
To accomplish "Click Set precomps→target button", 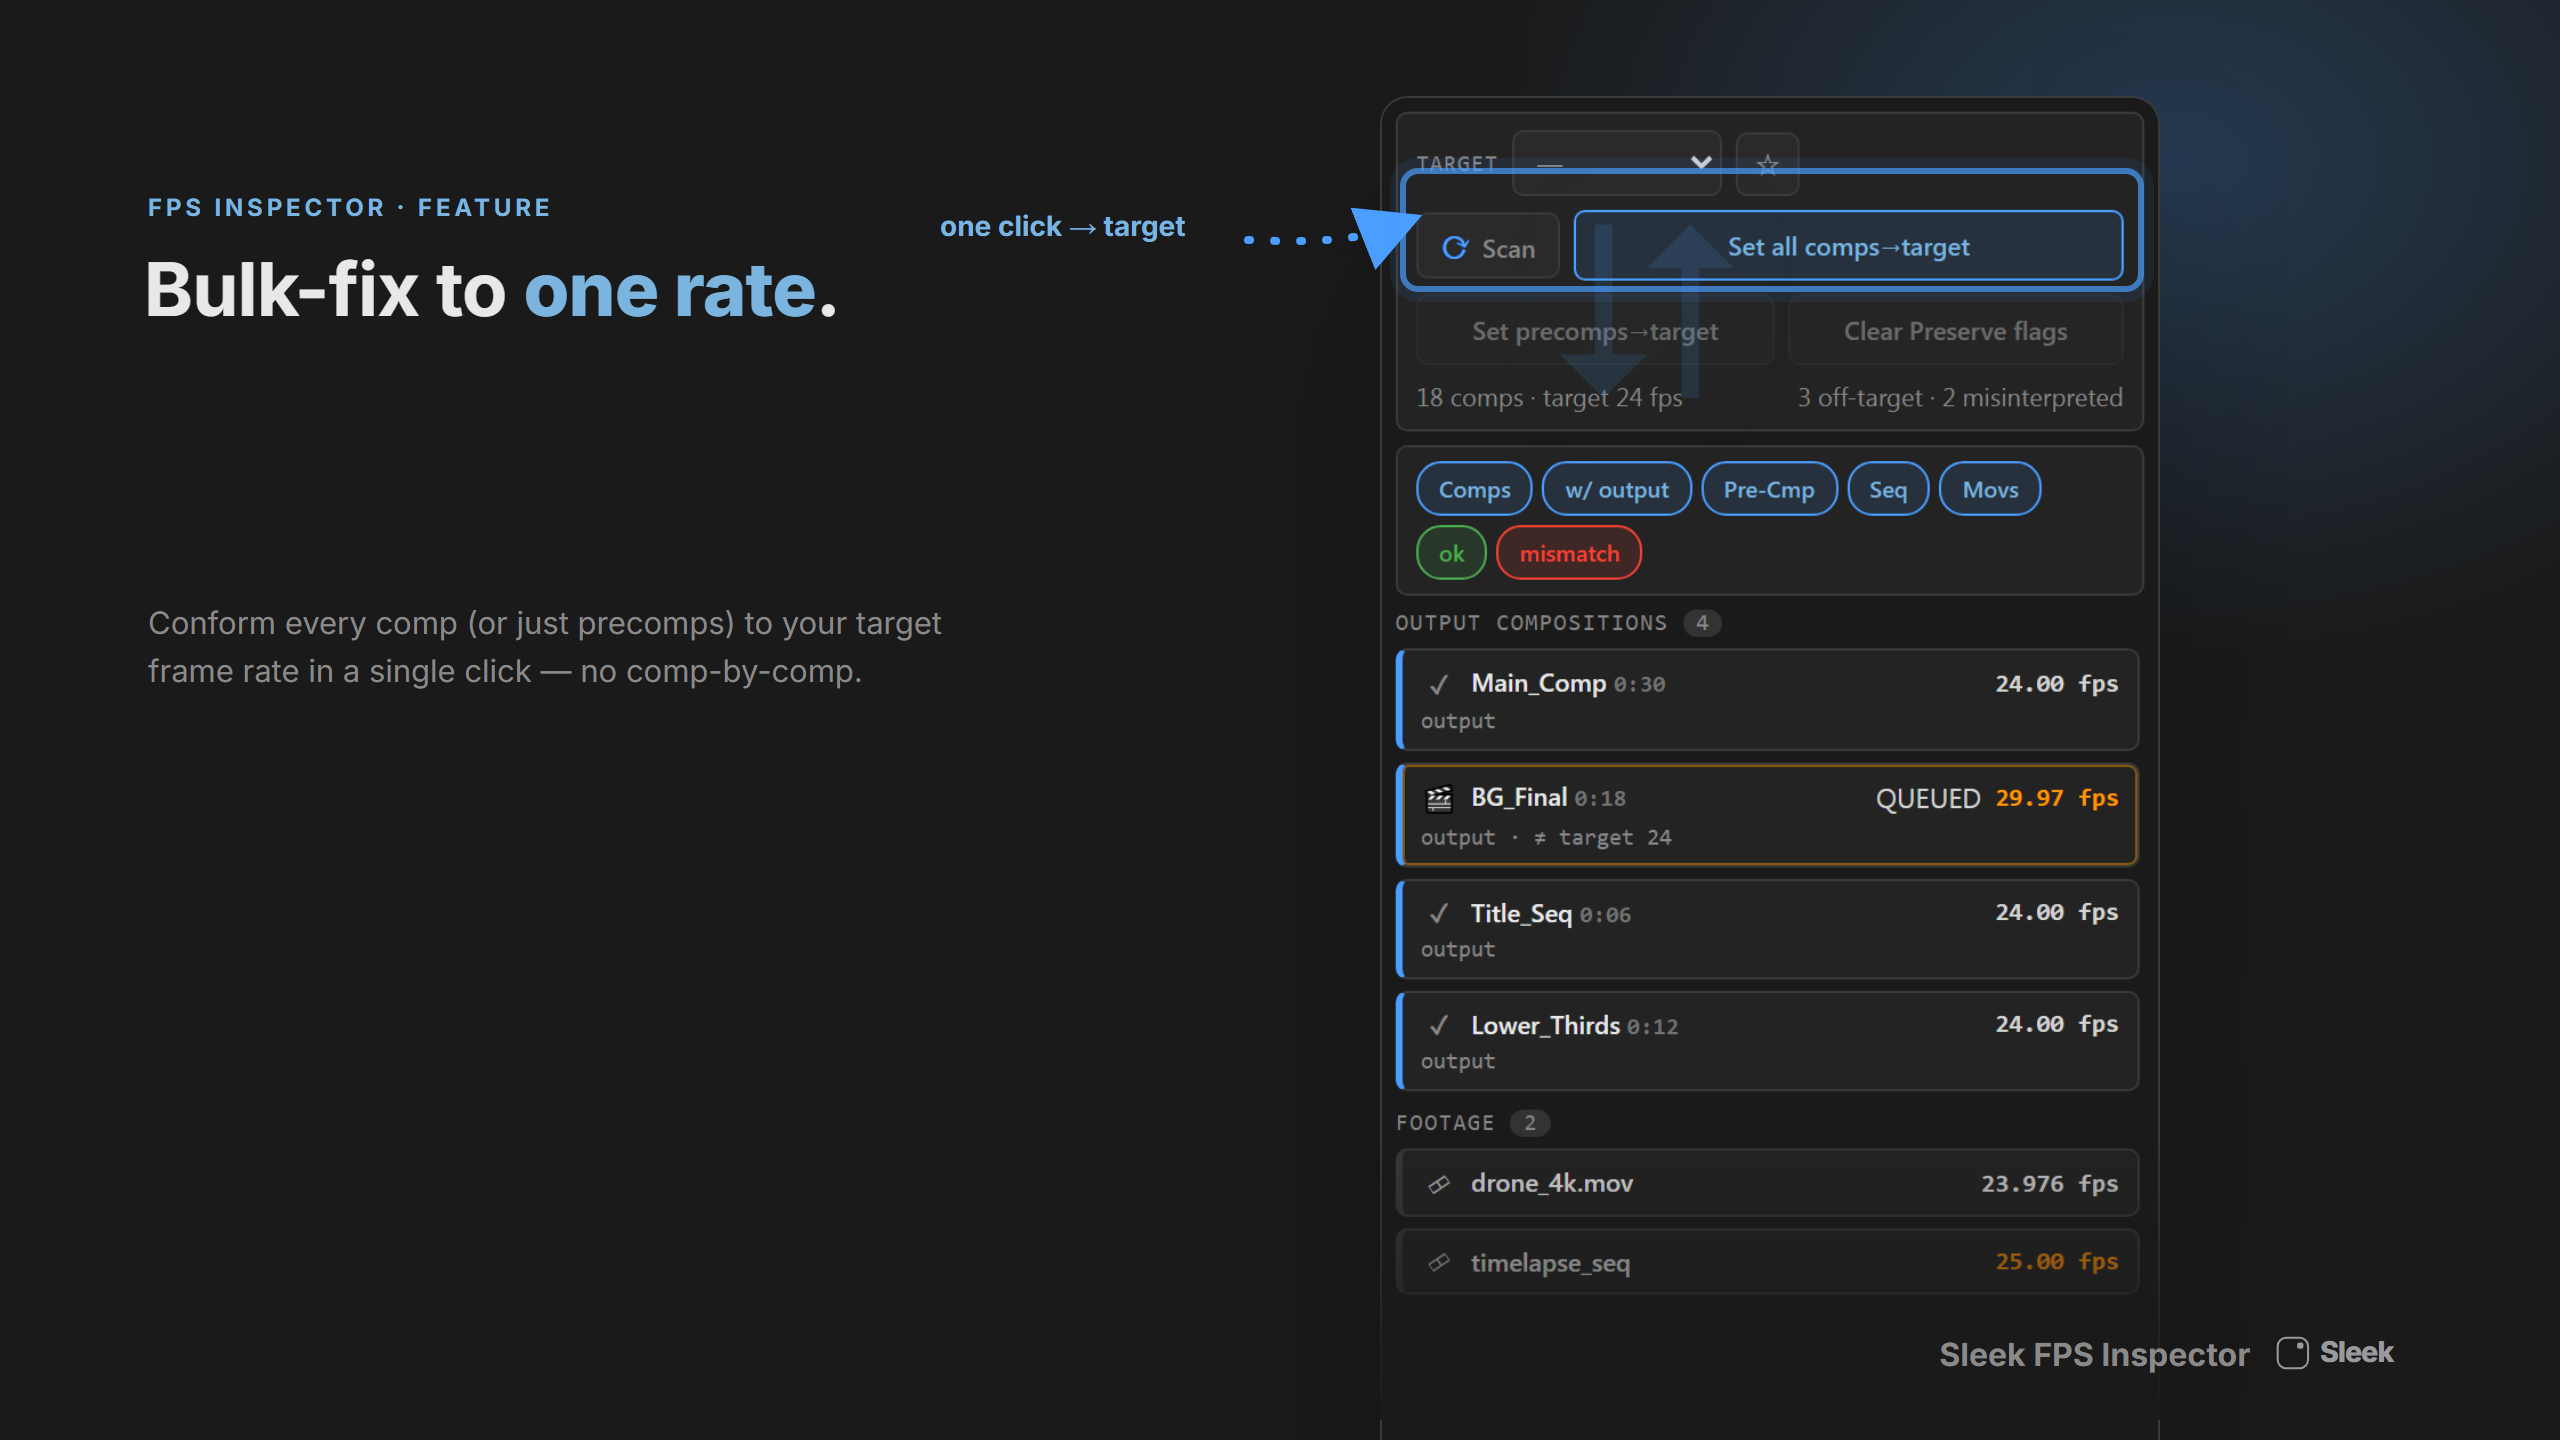I will tap(1595, 331).
